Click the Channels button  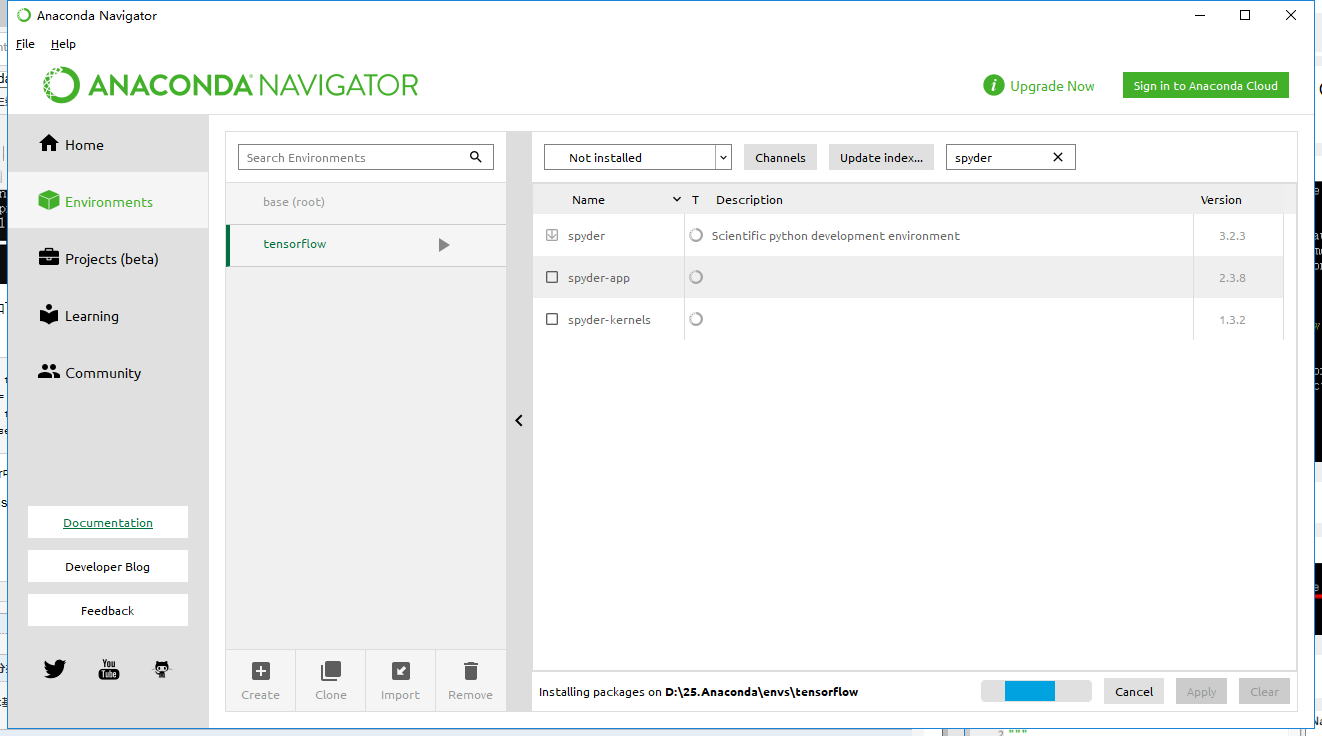coord(780,158)
